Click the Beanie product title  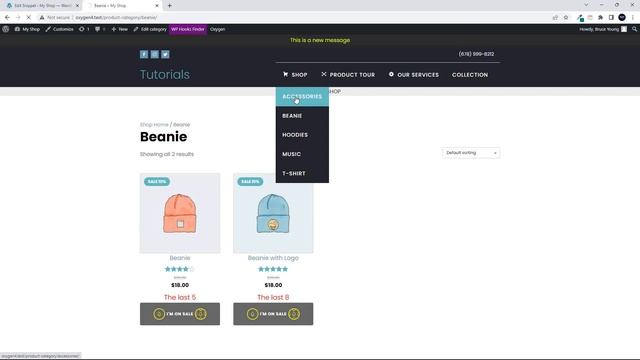(x=180, y=258)
